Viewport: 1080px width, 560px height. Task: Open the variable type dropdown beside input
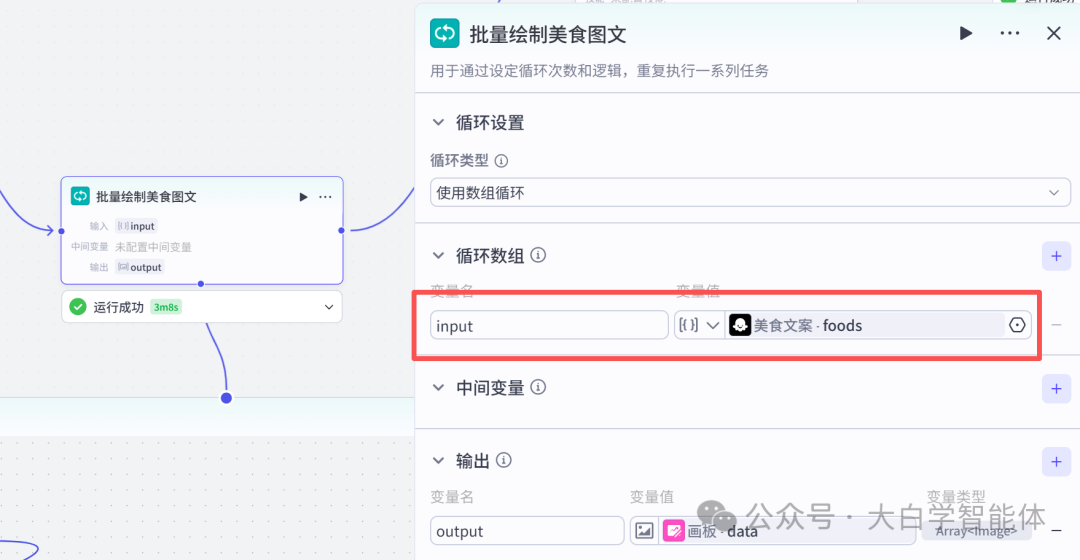click(699, 325)
